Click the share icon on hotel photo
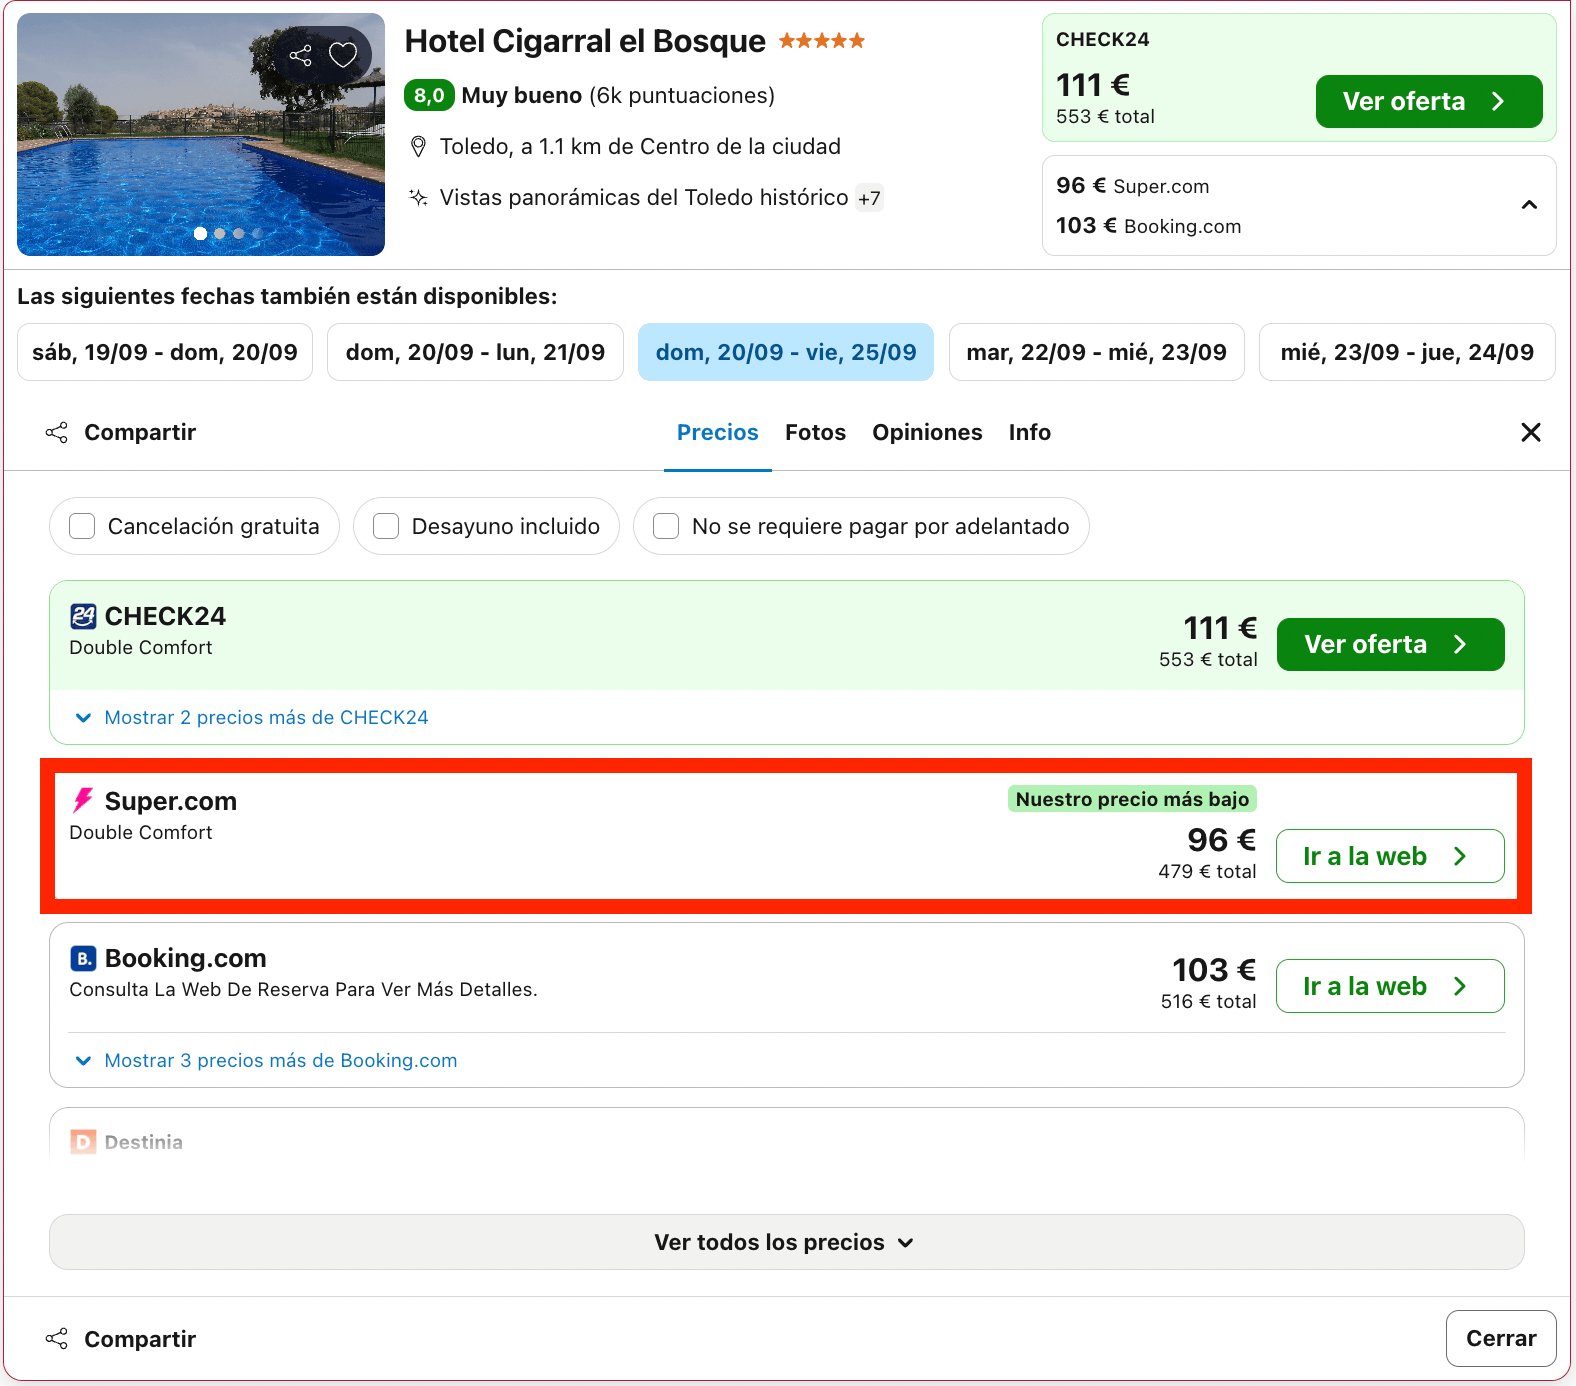Image resolution: width=1576 pixels, height=1386 pixels. (300, 55)
